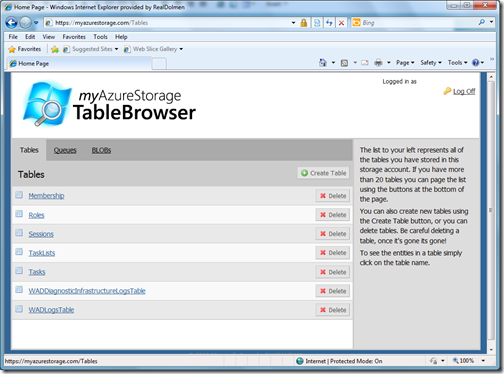The height and width of the screenshot is (374, 504).
Task: Open the Tools dropdown in command bar
Action: (457, 63)
